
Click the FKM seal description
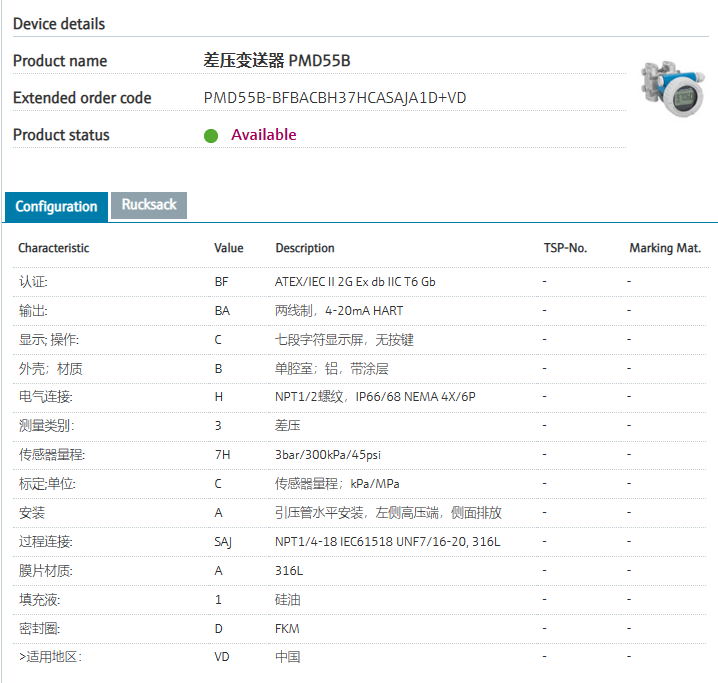287,629
